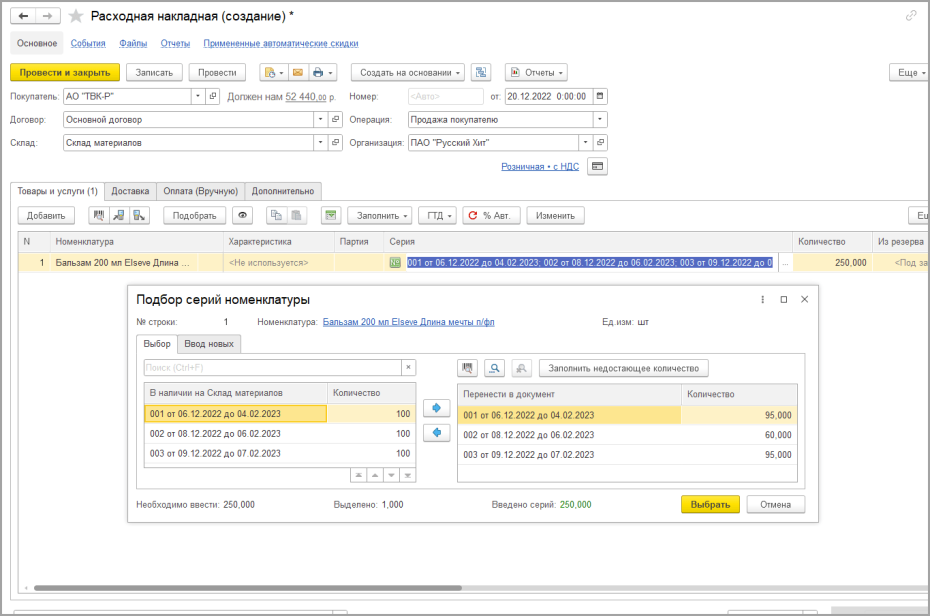Open the ГТД dropdown button
This screenshot has height=616, width=930.
(x=439, y=216)
